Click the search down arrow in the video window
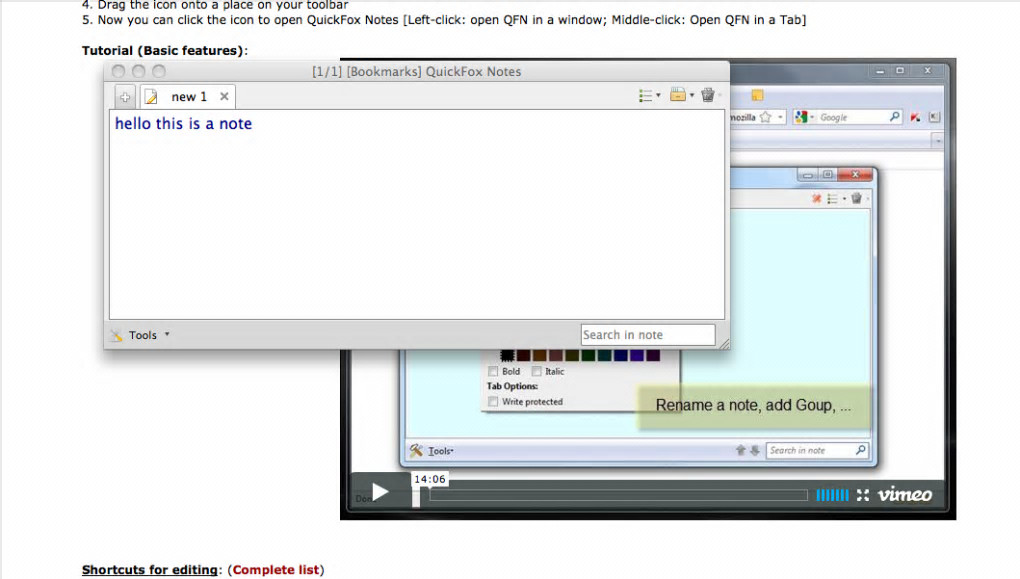The width and height of the screenshot is (1020, 579). point(755,450)
